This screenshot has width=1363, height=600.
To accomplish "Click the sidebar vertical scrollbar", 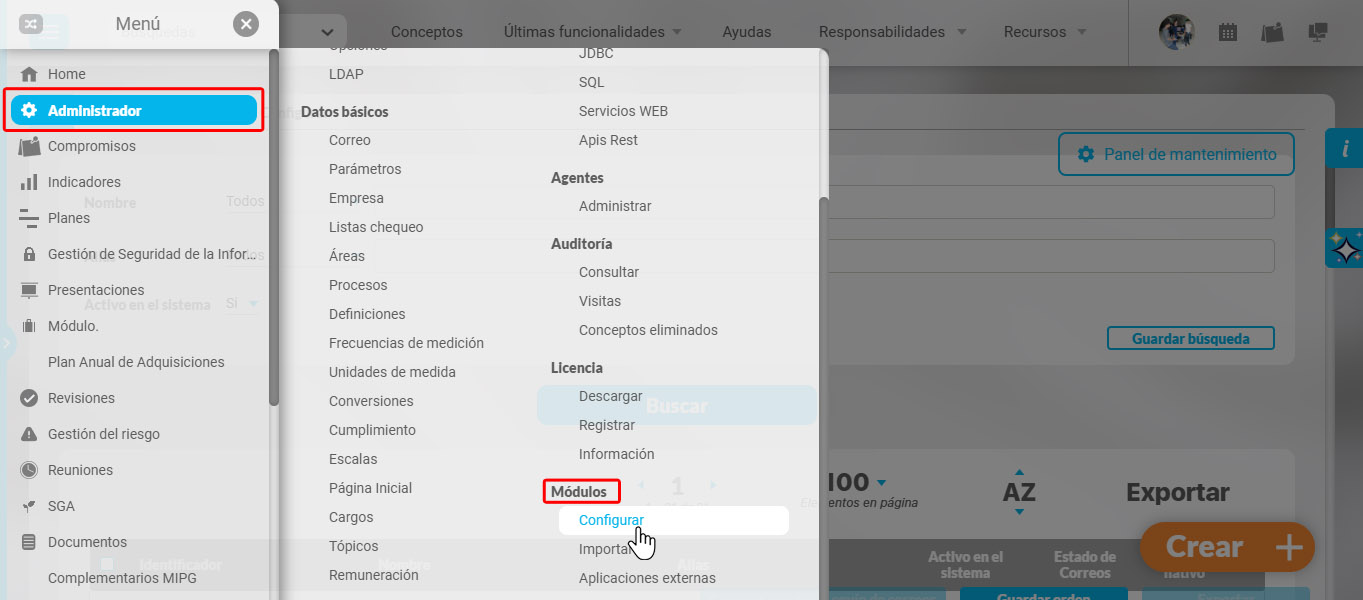I will pyautogui.click(x=274, y=230).
